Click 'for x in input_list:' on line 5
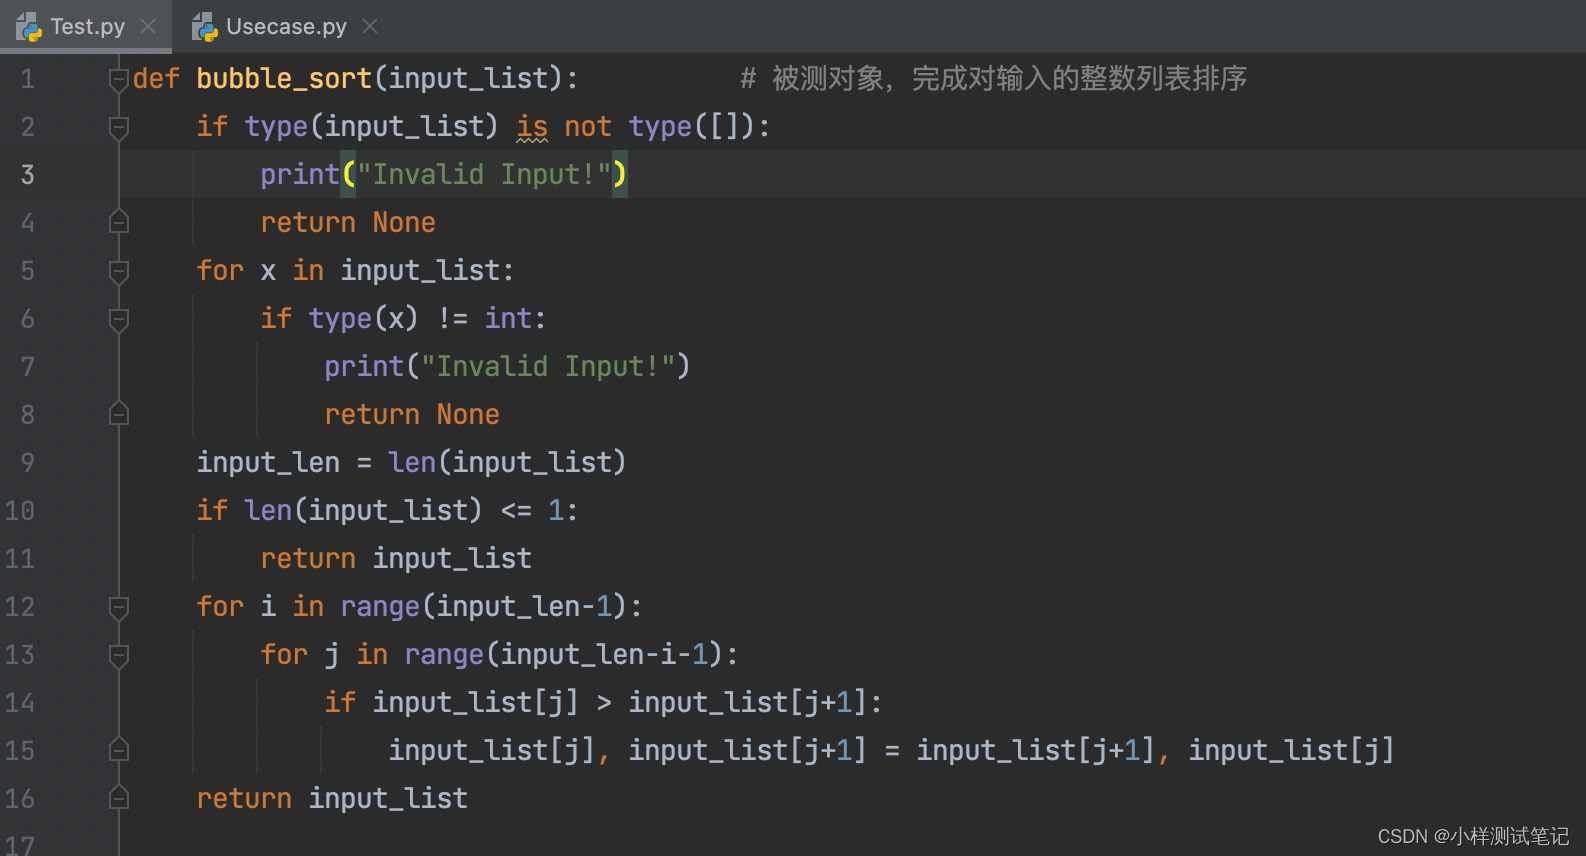The width and height of the screenshot is (1586, 856). [355, 271]
